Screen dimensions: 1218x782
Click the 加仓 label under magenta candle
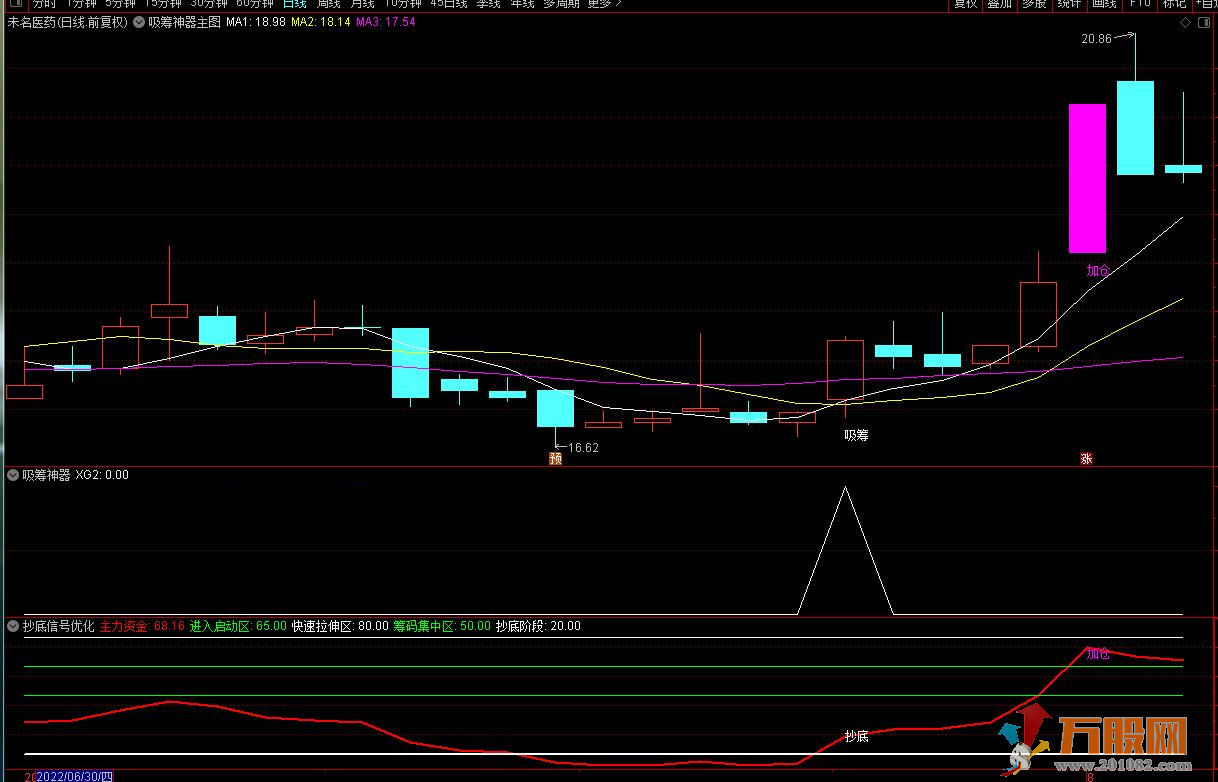point(1098,270)
